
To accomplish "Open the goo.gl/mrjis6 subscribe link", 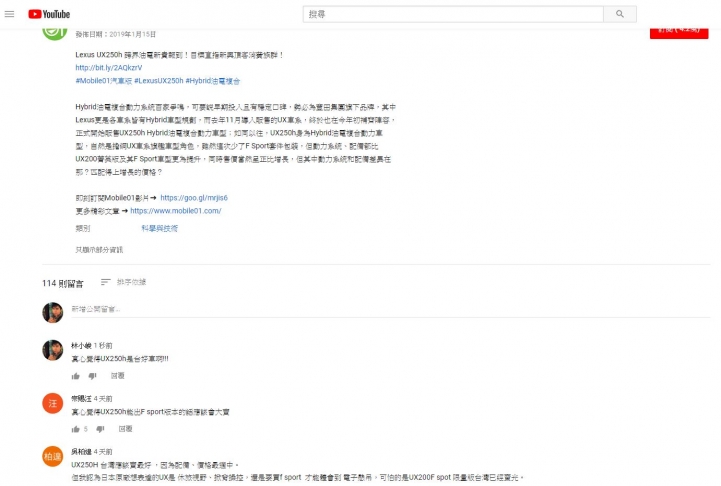I will coord(194,198).
